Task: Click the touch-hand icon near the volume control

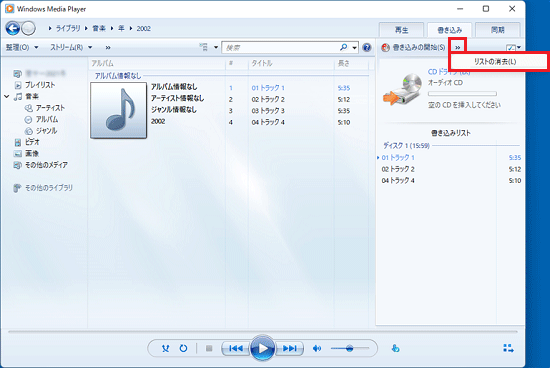Action: click(x=395, y=348)
